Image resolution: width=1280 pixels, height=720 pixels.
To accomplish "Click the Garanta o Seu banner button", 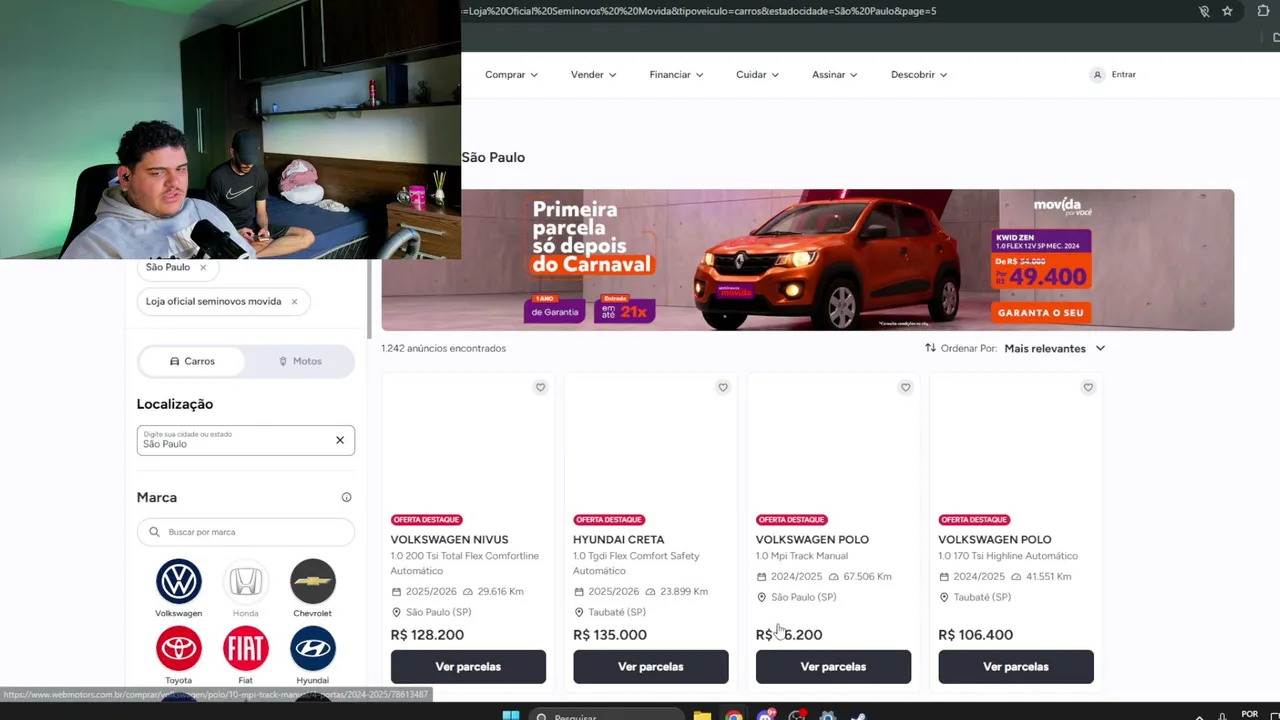I will [x=1040, y=313].
